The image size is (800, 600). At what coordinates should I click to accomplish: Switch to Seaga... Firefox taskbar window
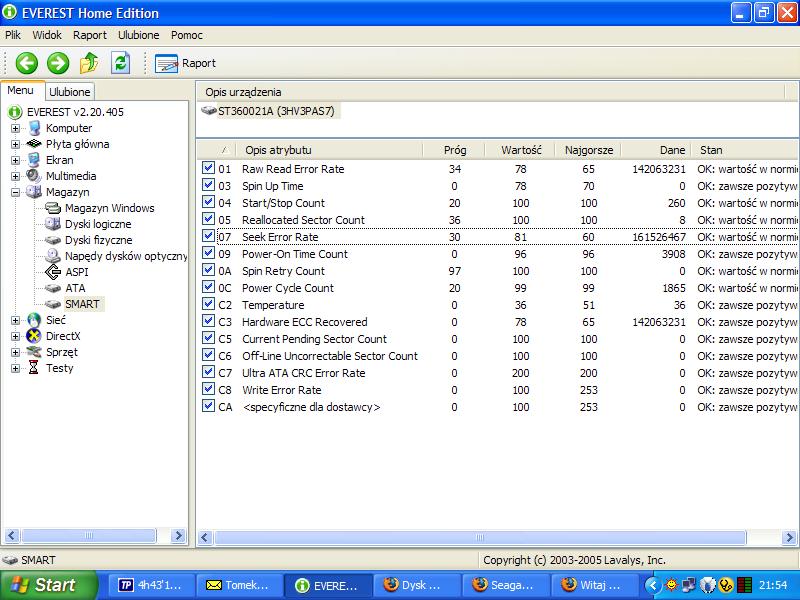506,585
